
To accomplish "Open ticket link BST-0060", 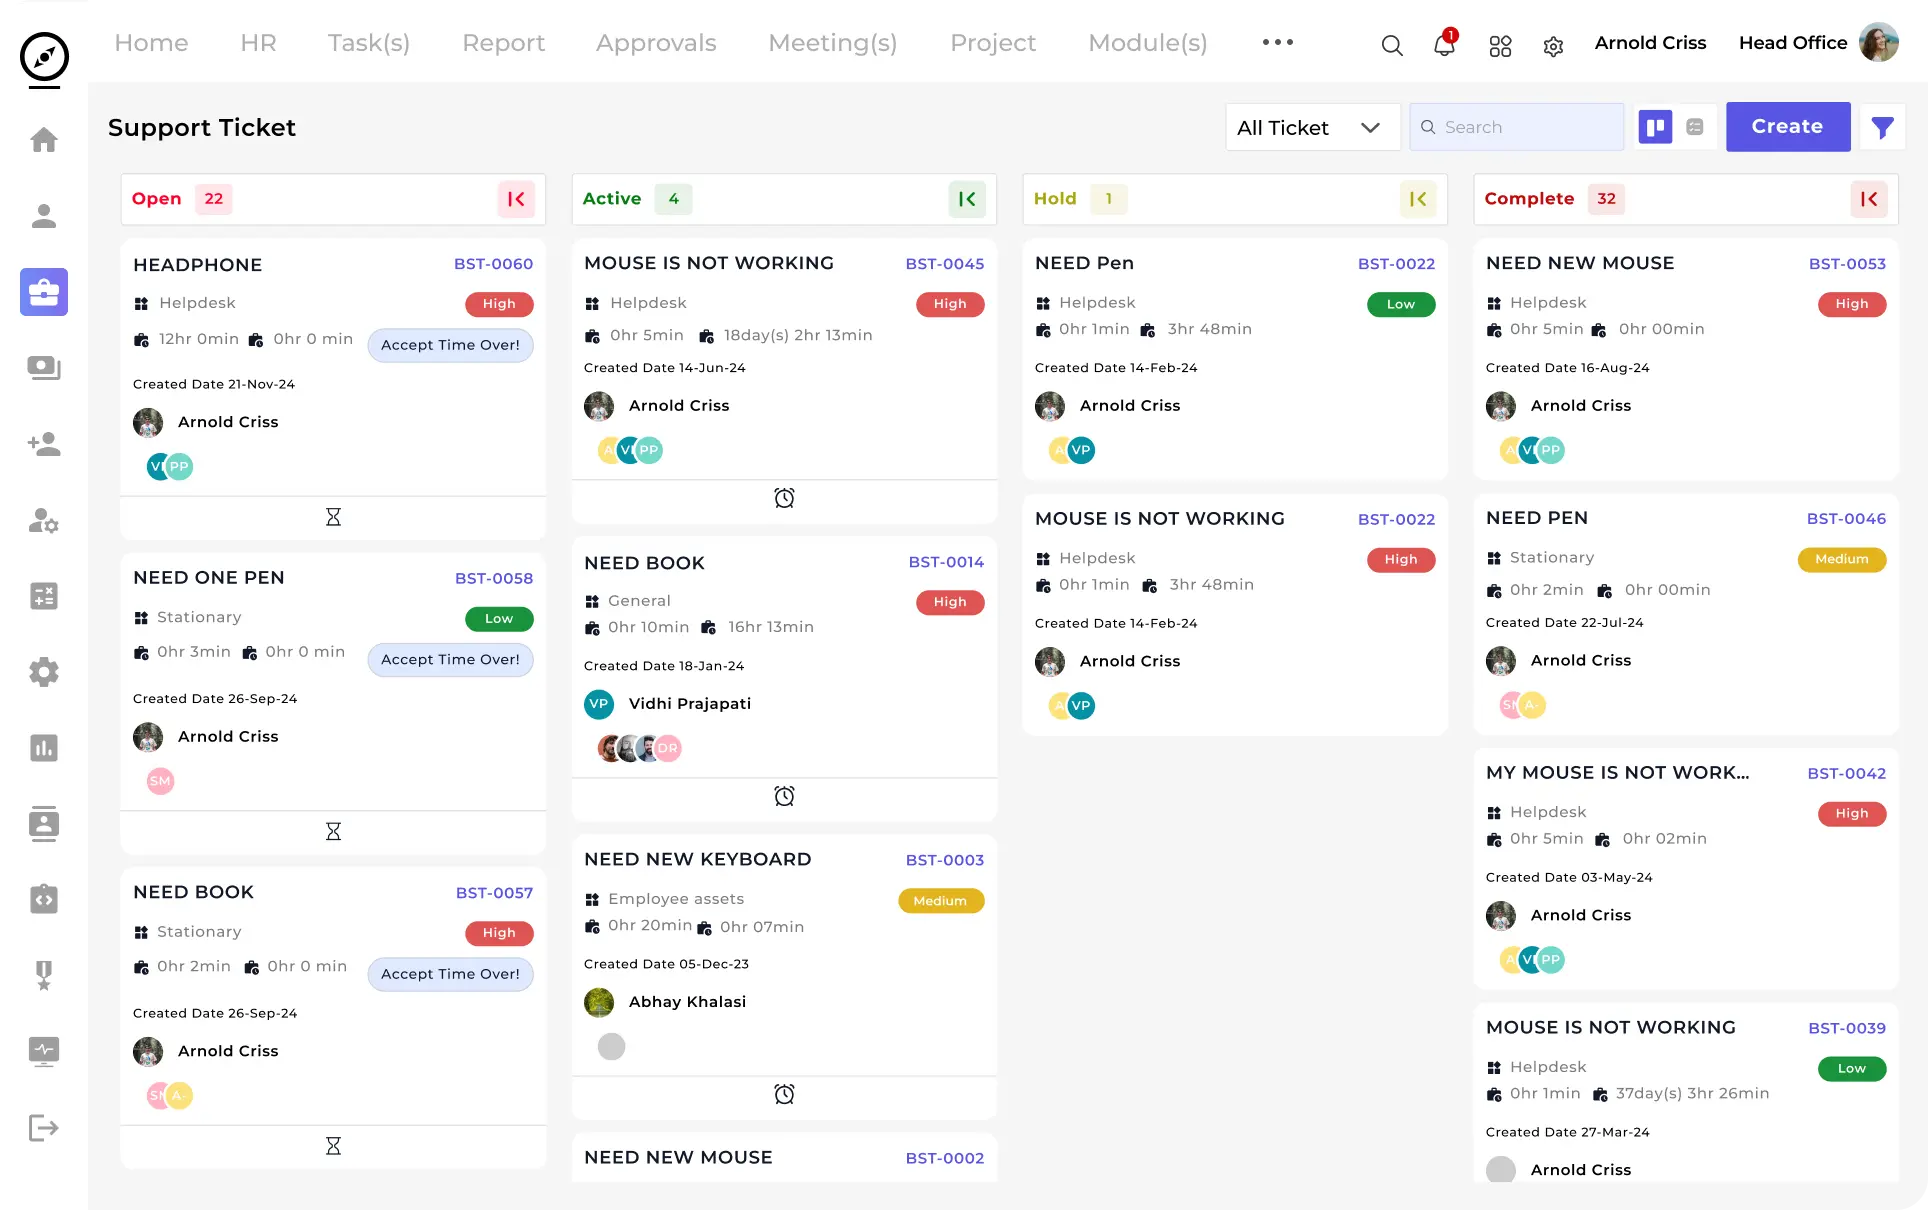I will tap(493, 264).
